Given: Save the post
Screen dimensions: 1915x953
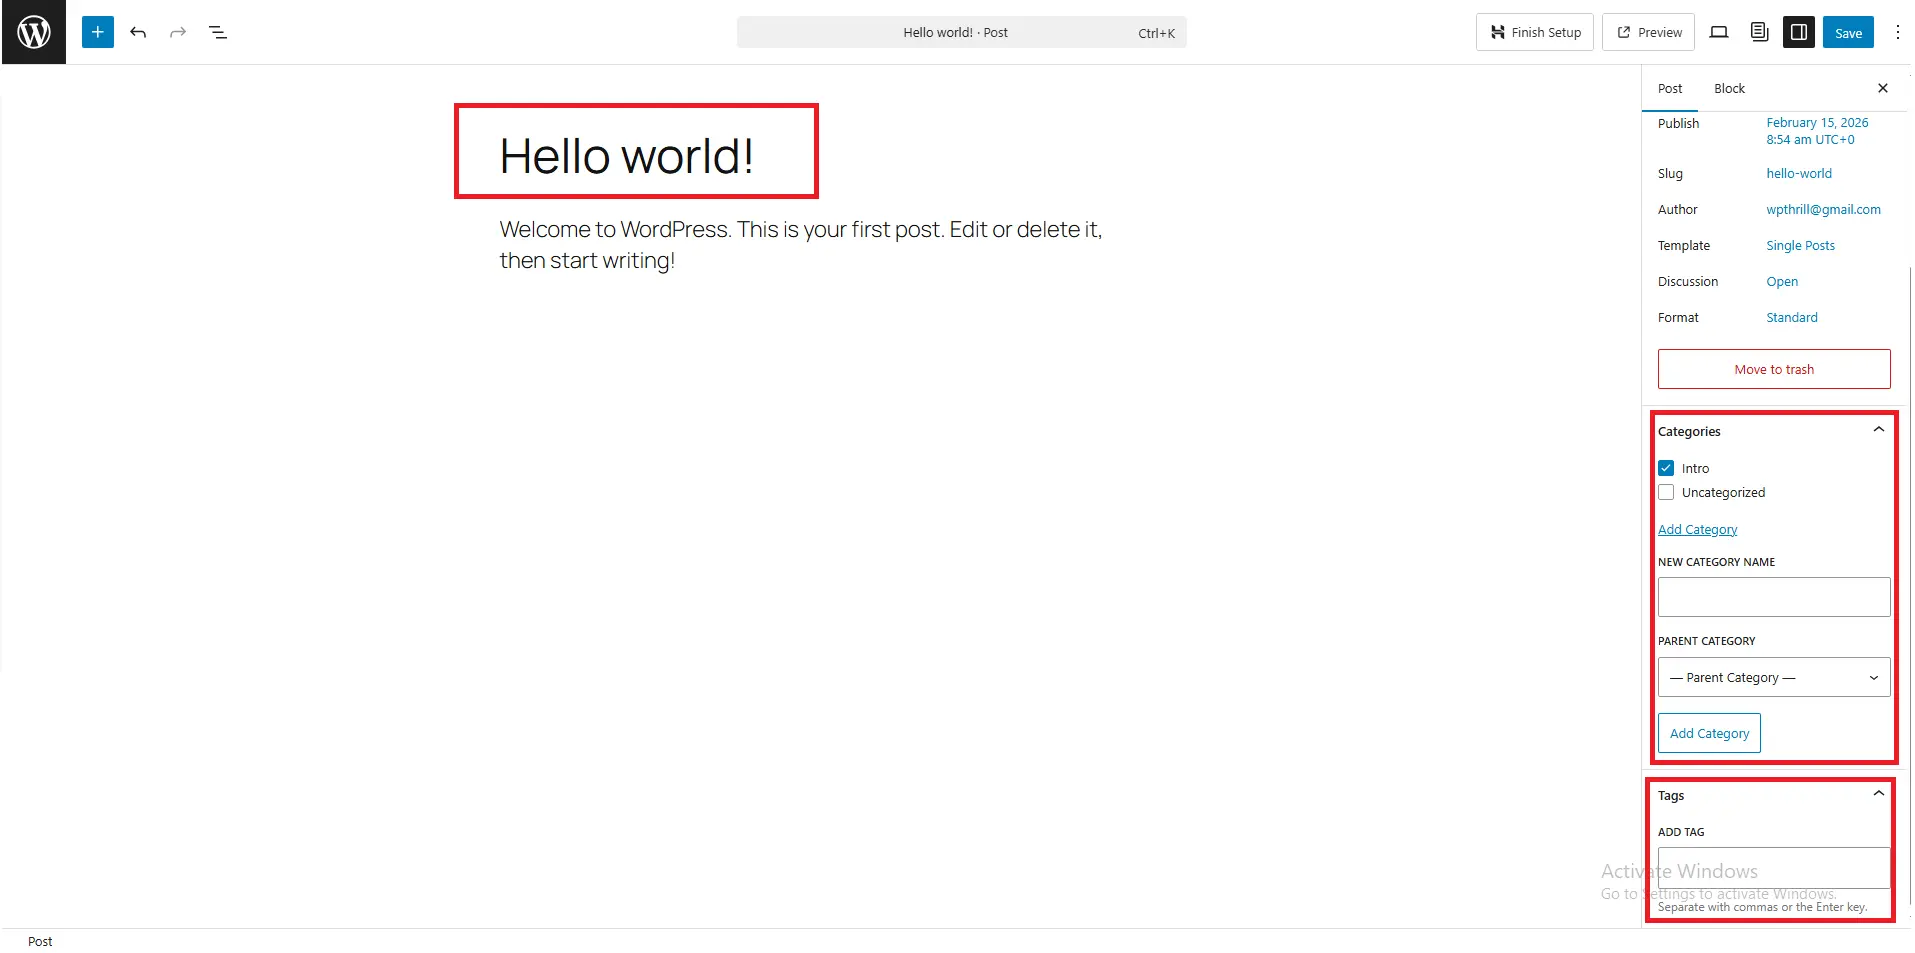Looking at the screenshot, I should coord(1847,32).
